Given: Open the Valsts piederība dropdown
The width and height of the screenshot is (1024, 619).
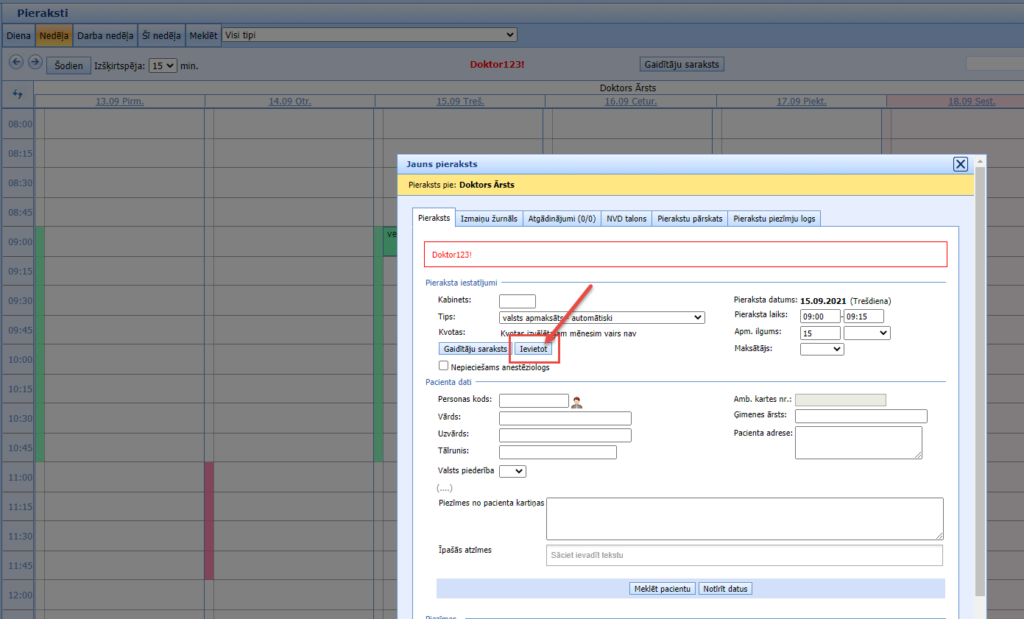Looking at the screenshot, I should pos(512,471).
